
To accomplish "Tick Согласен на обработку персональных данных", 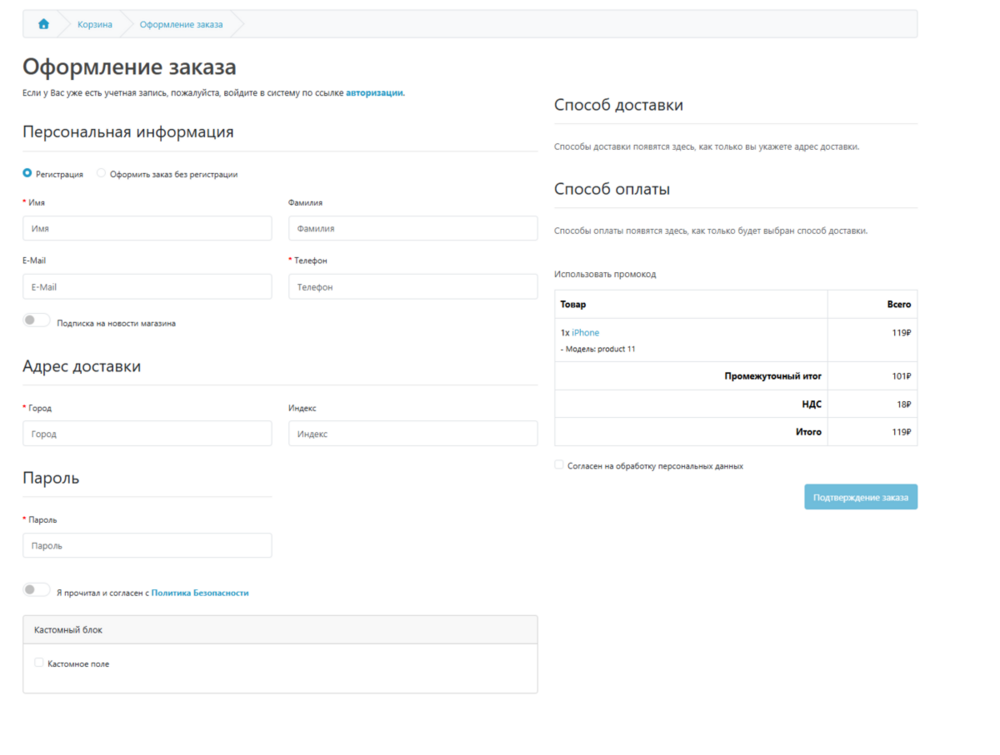I will (559, 465).
